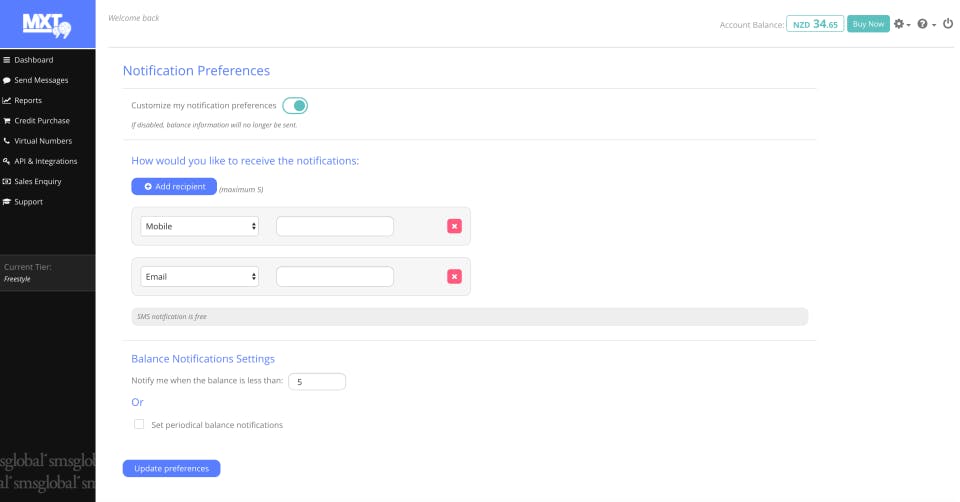This screenshot has width=960, height=502.
Task: Toggle customize notification preferences switch
Action: coord(295,105)
